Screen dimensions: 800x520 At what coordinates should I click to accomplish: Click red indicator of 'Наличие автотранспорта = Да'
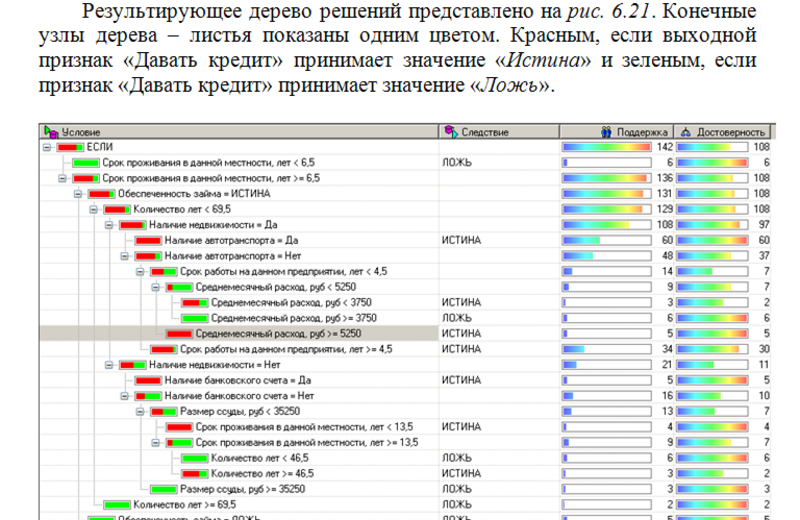[148, 241]
